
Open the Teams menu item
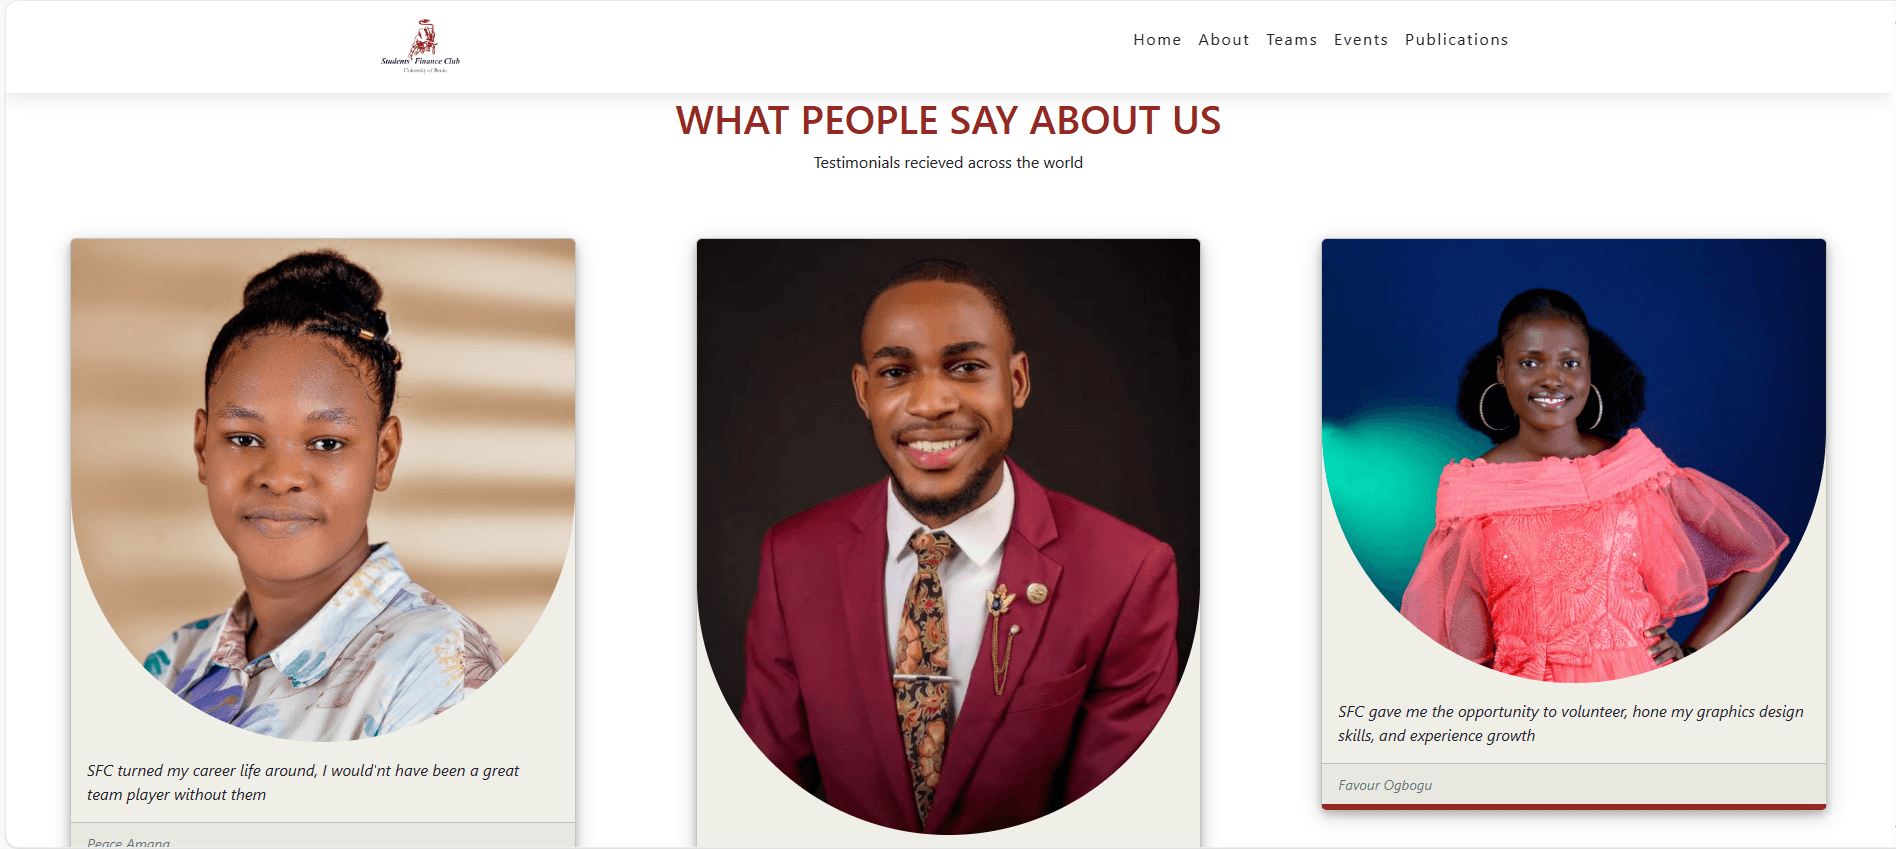[x=1291, y=40]
